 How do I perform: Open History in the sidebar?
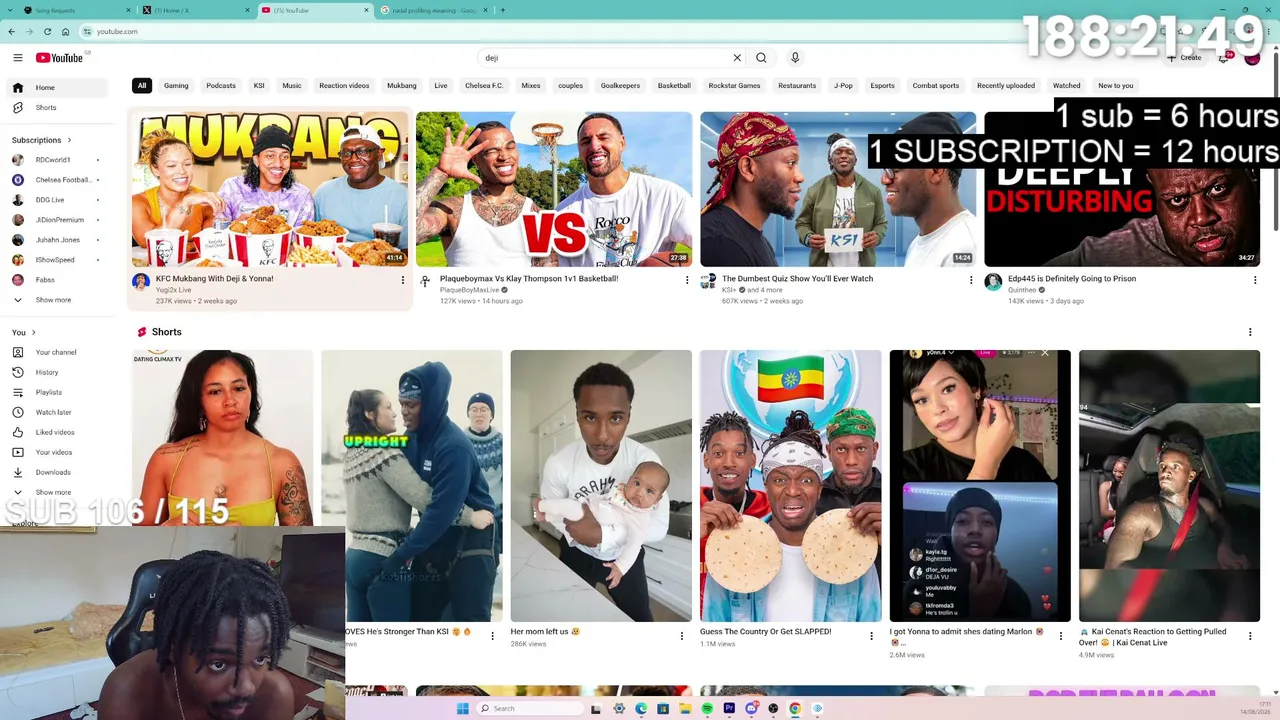(57, 372)
